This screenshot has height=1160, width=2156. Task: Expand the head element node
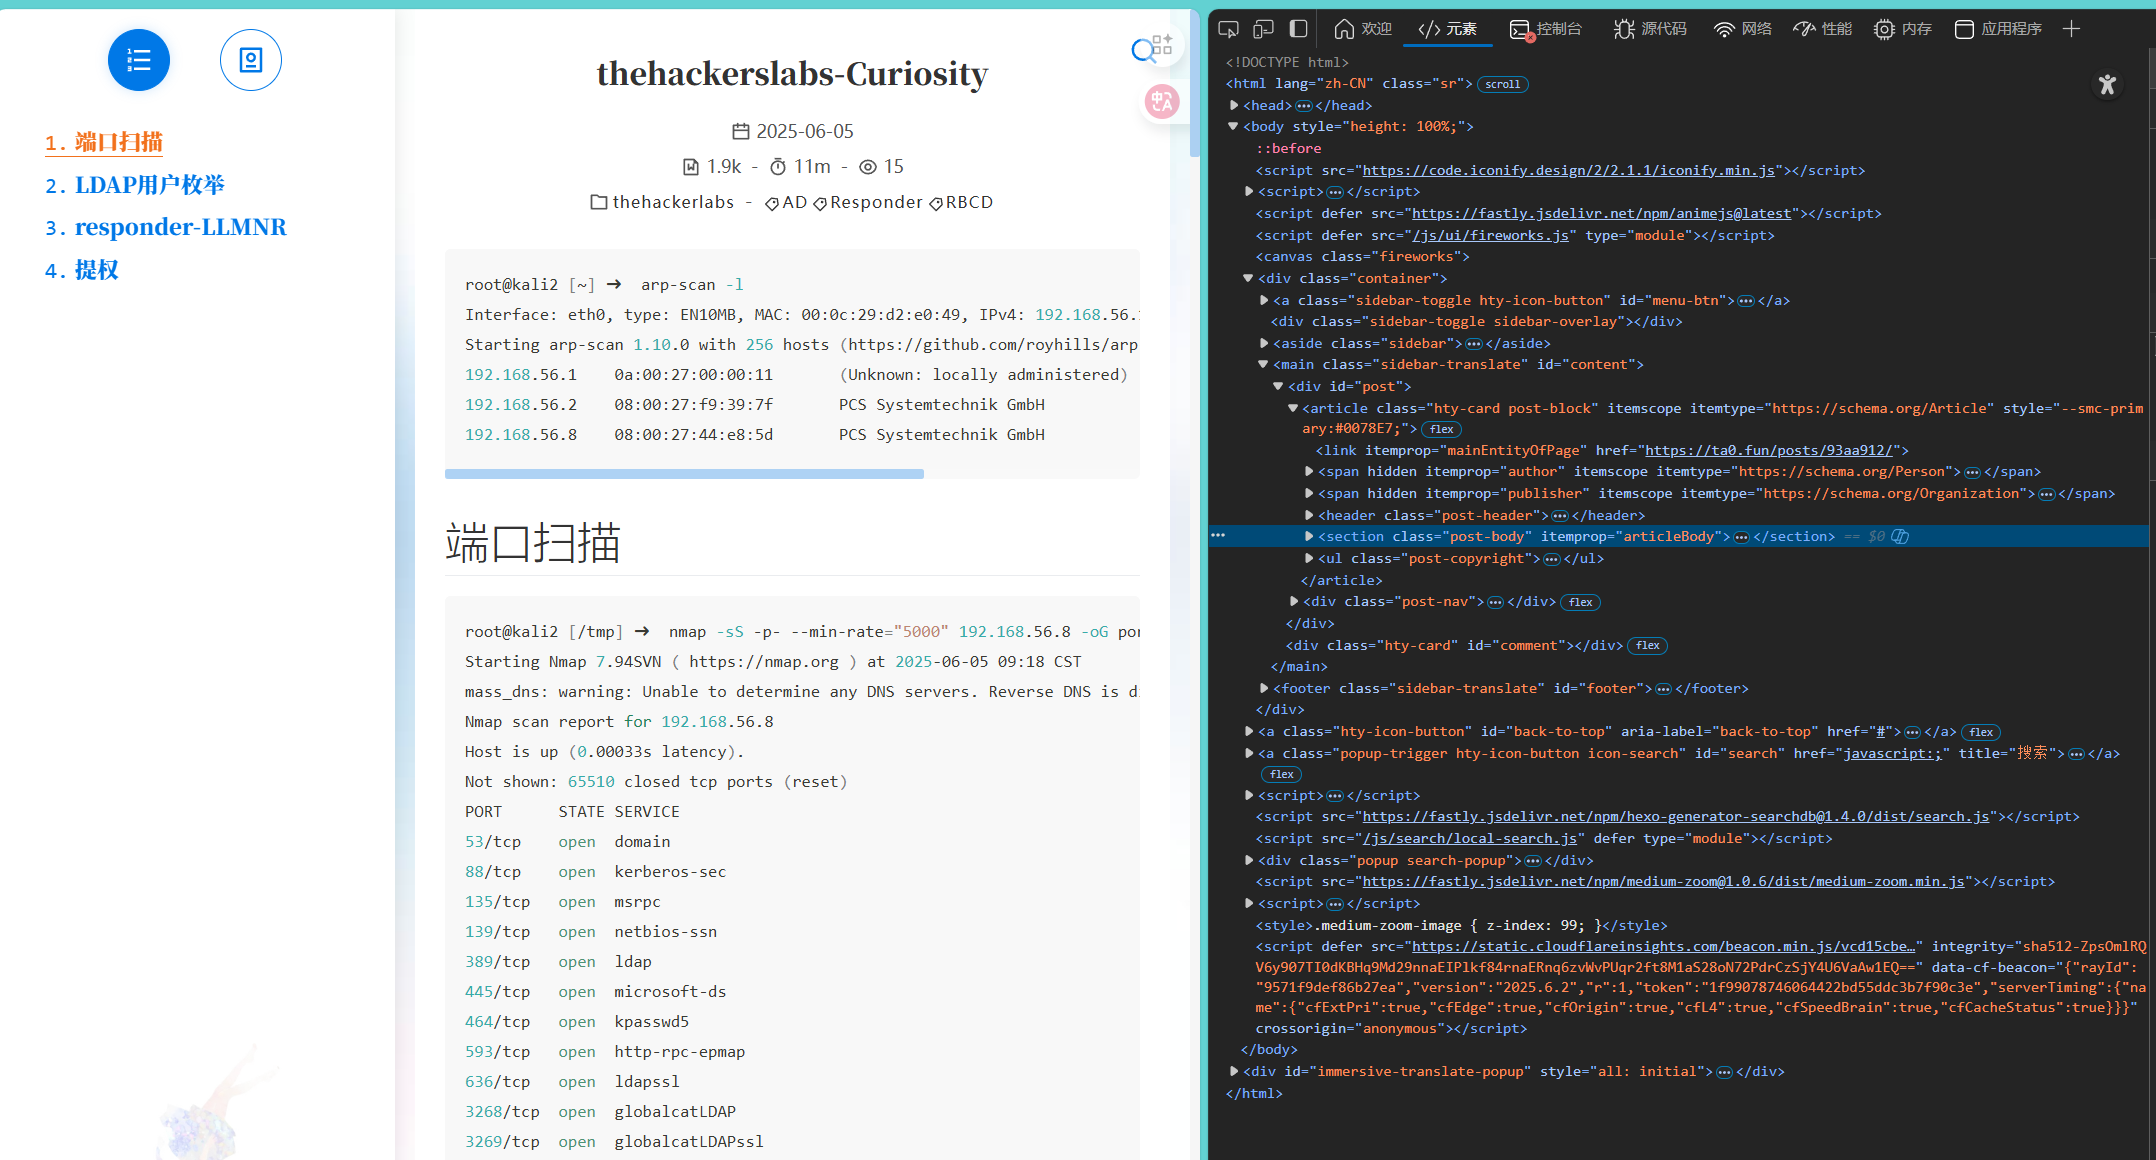(1234, 105)
